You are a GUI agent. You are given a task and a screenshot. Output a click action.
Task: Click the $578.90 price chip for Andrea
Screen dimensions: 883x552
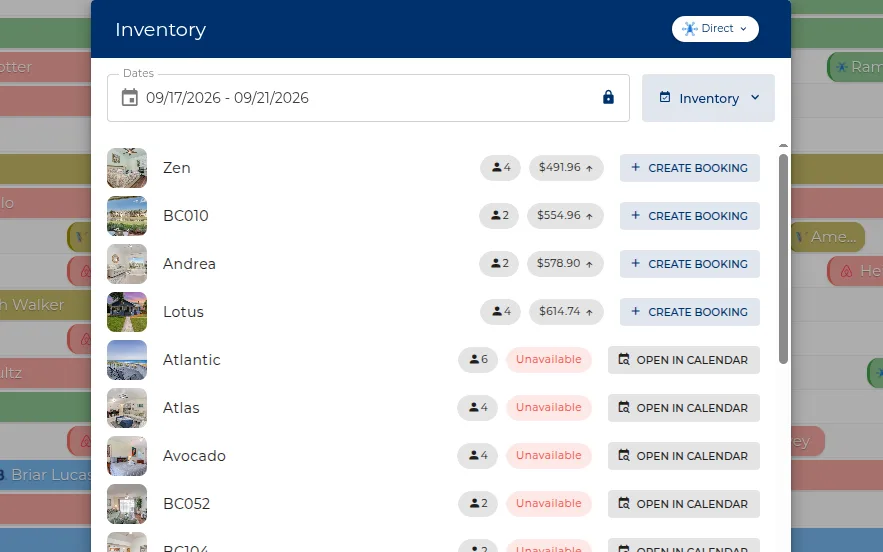click(565, 264)
